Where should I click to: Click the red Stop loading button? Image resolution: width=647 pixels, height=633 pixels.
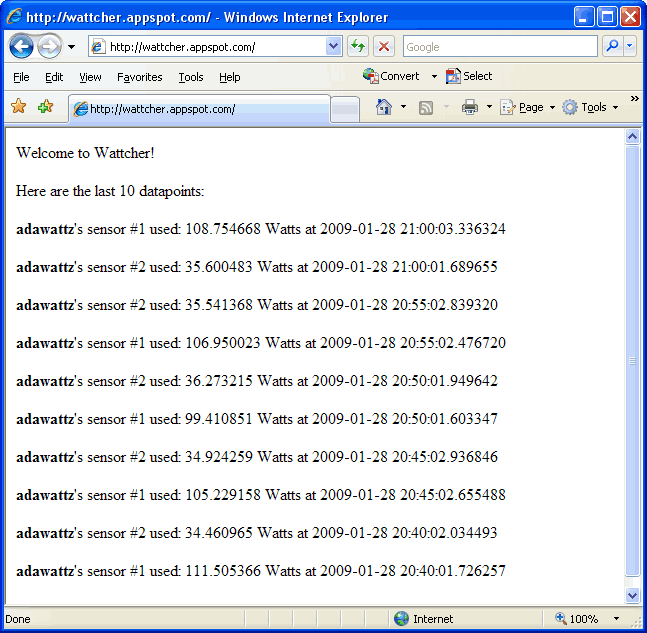(384, 46)
